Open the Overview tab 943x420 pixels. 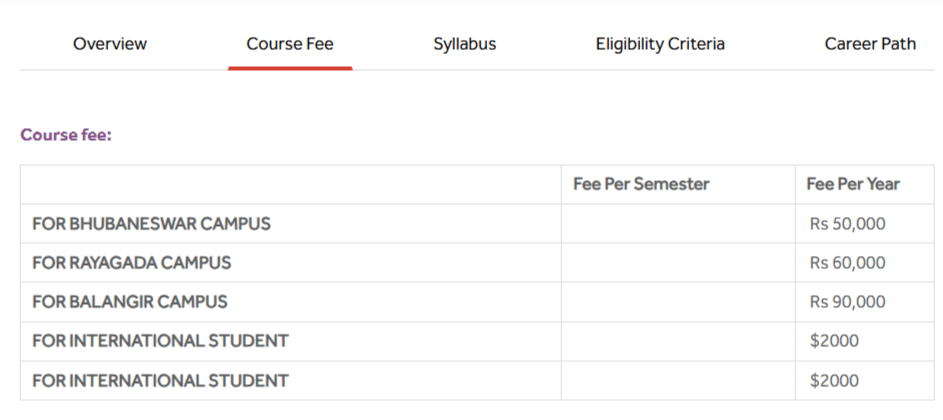pyautogui.click(x=110, y=44)
